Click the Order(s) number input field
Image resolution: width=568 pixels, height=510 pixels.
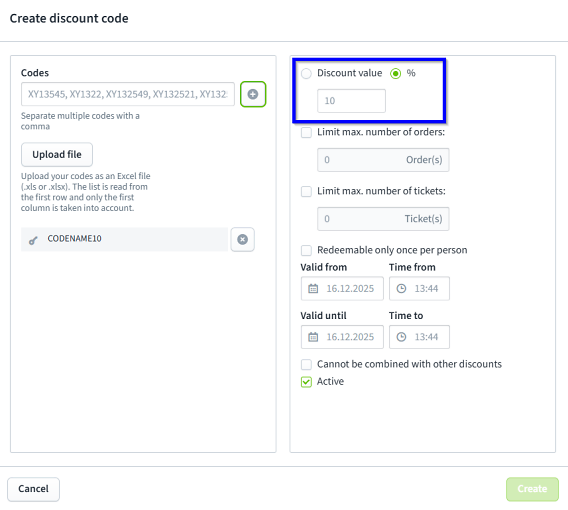coord(383,160)
